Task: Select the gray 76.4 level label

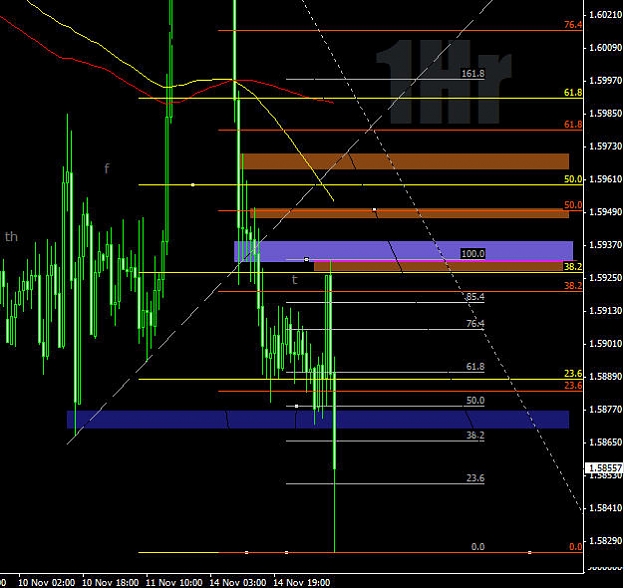Action: click(x=475, y=323)
